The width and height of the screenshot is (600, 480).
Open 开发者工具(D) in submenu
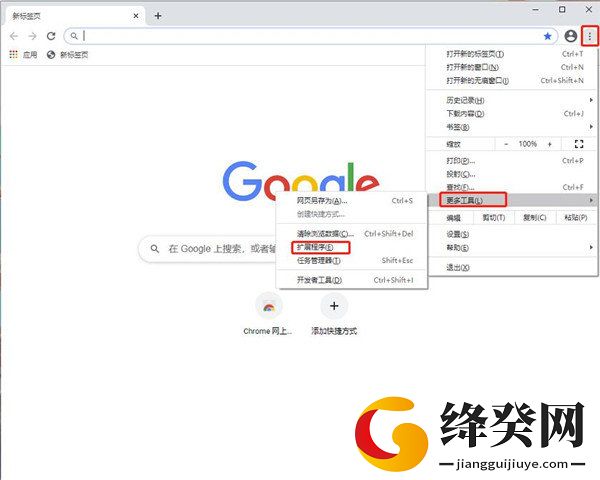pos(351,280)
